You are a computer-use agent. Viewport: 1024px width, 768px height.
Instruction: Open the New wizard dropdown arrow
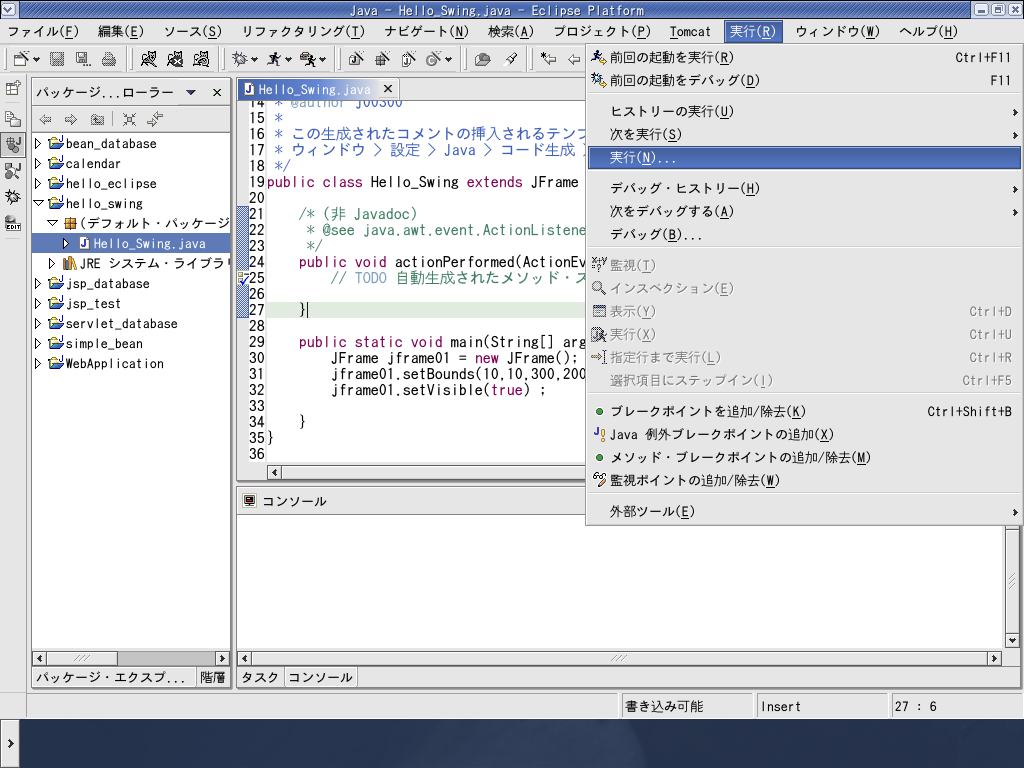point(36,59)
